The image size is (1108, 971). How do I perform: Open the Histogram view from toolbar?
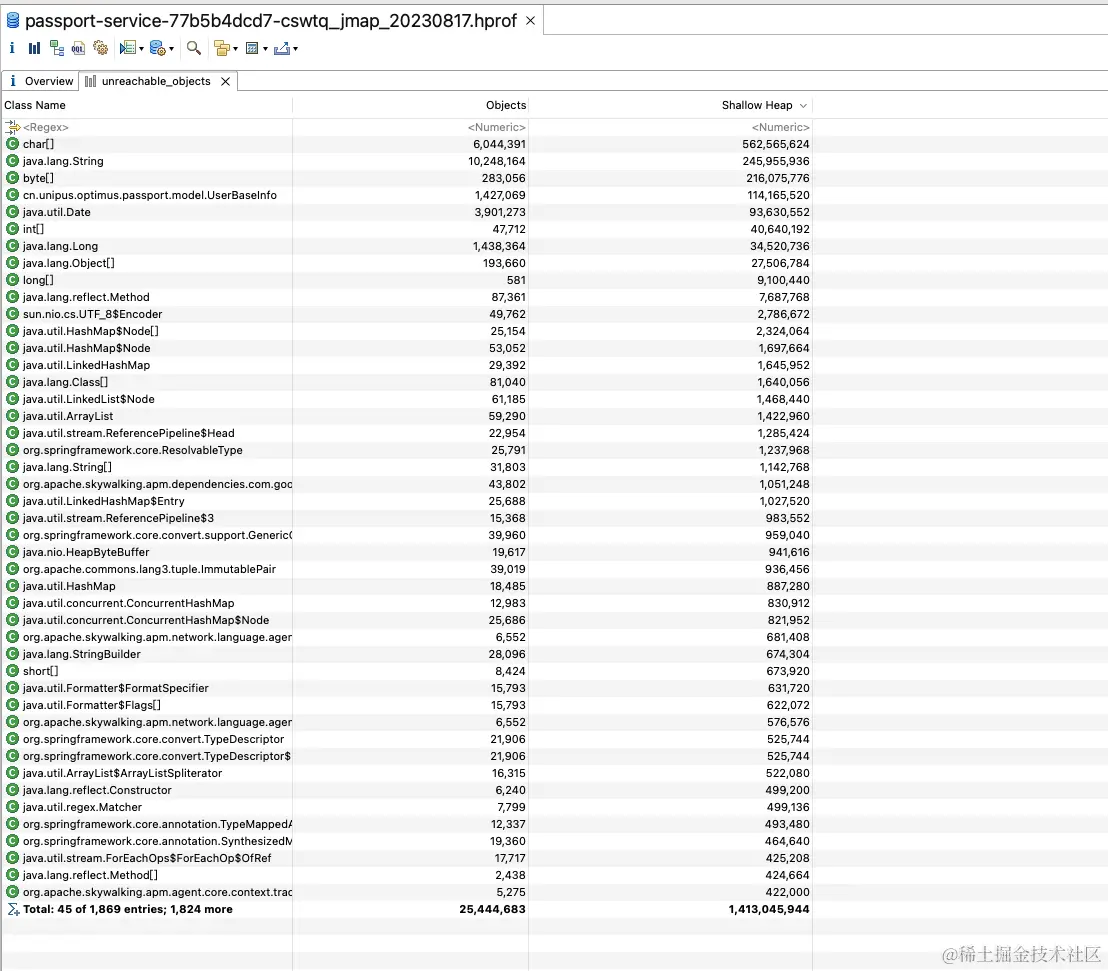pyautogui.click(x=34, y=48)
